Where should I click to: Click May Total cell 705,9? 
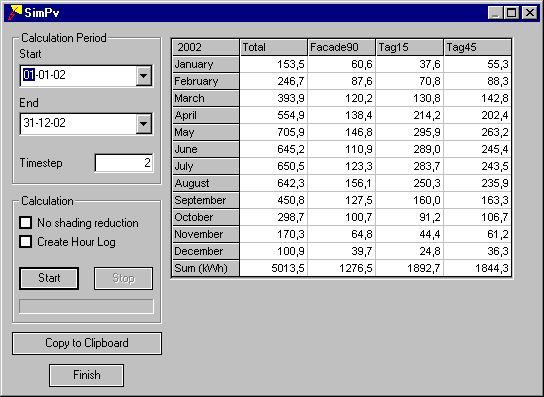(273, 132)
